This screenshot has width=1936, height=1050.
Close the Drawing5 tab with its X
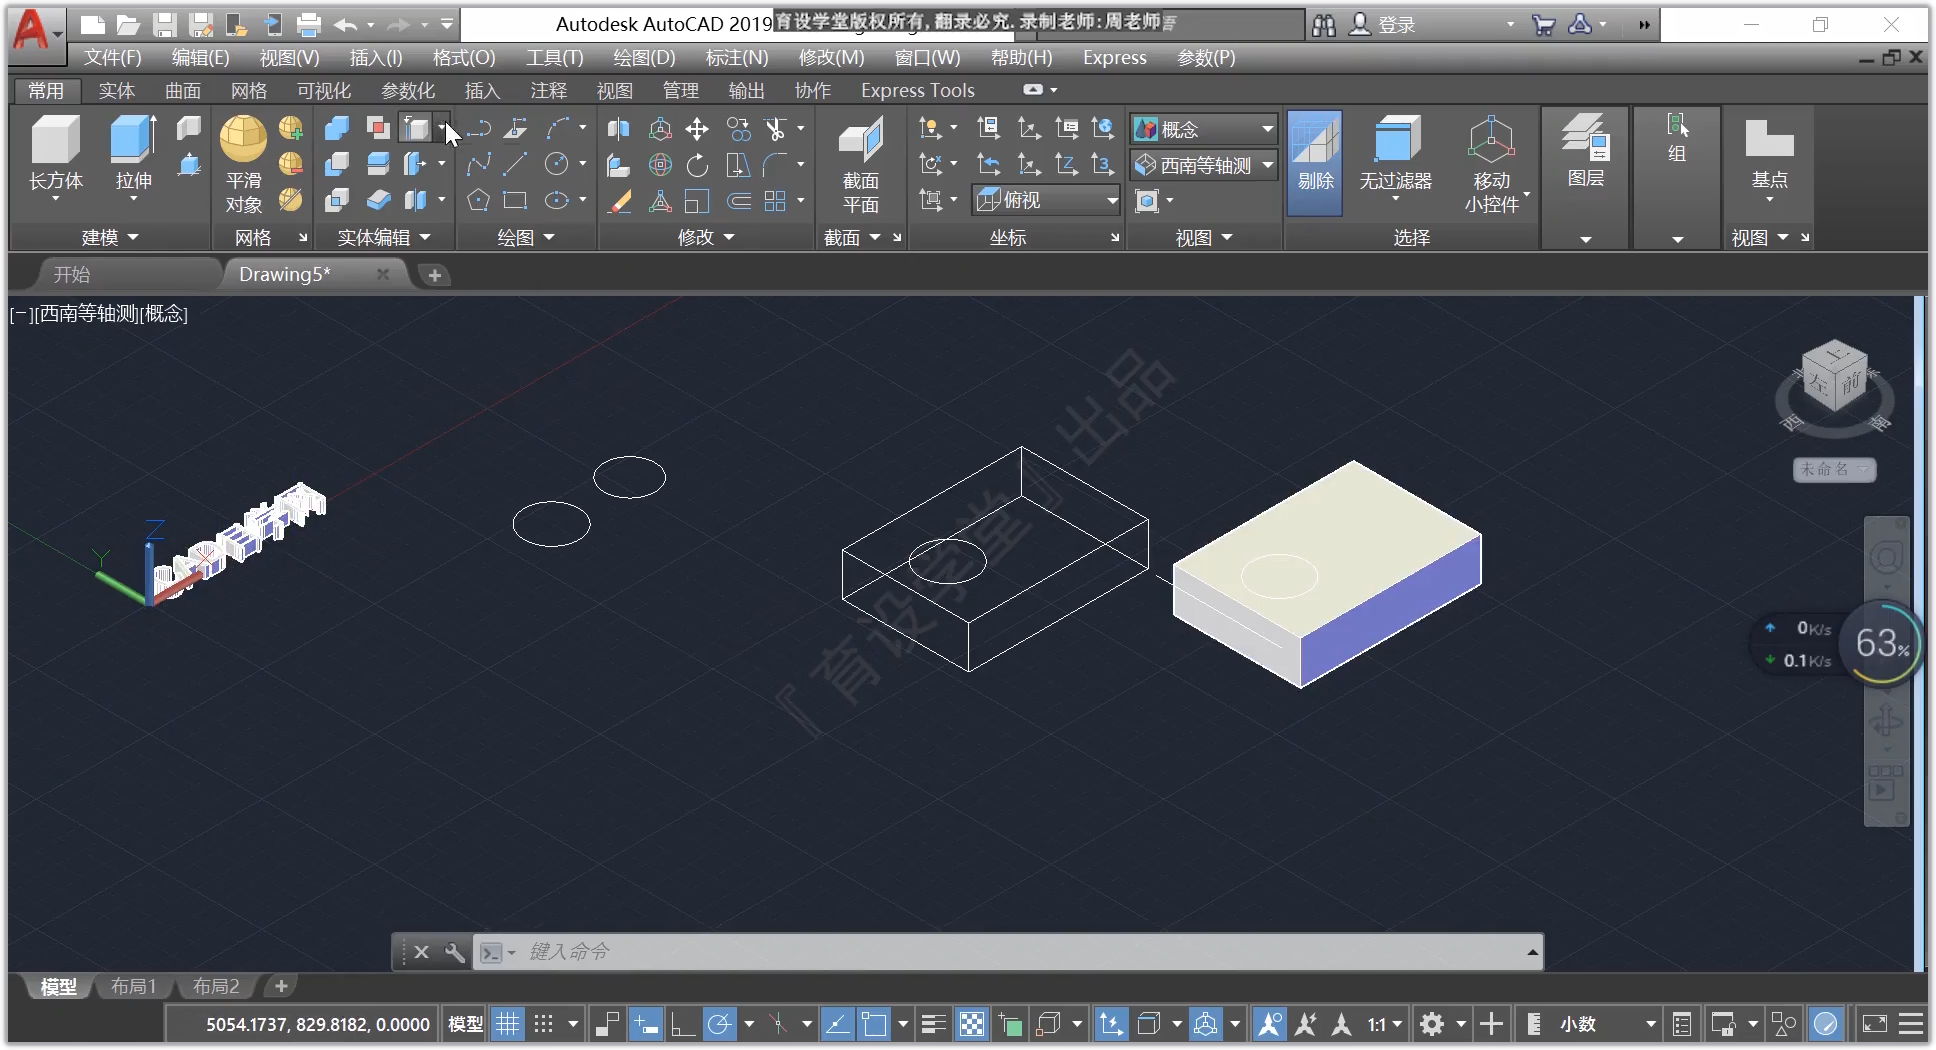tap(383, 274)
